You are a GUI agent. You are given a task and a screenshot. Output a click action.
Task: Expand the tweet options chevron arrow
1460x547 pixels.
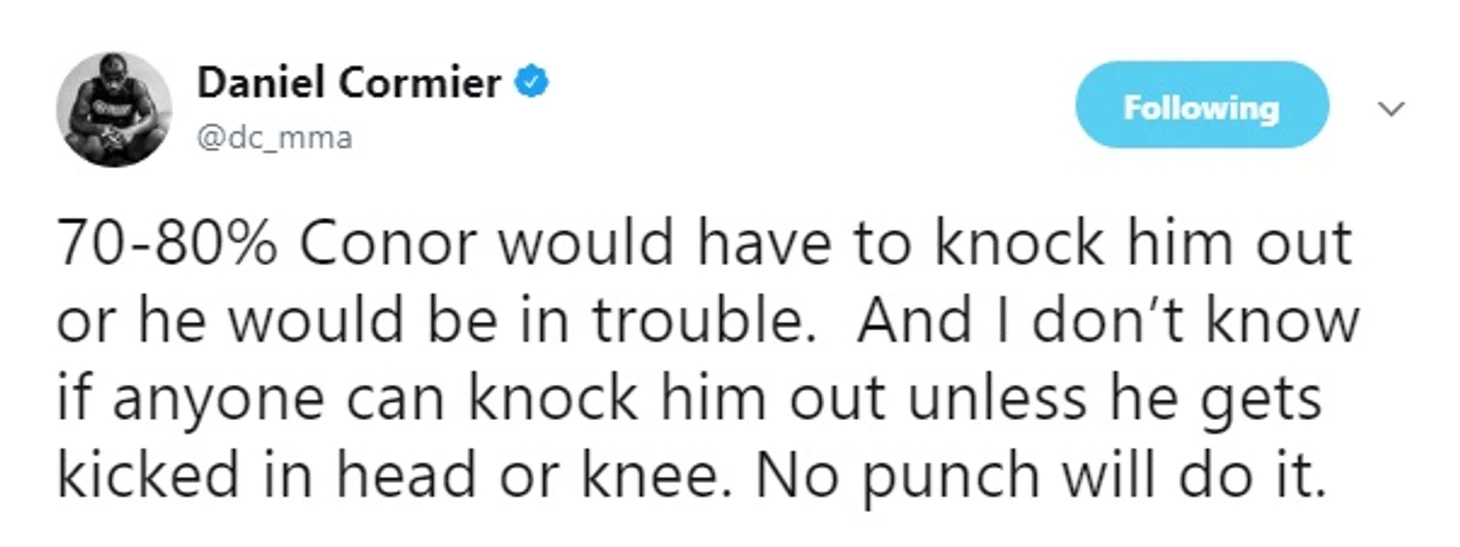[x=1391, y=108]
